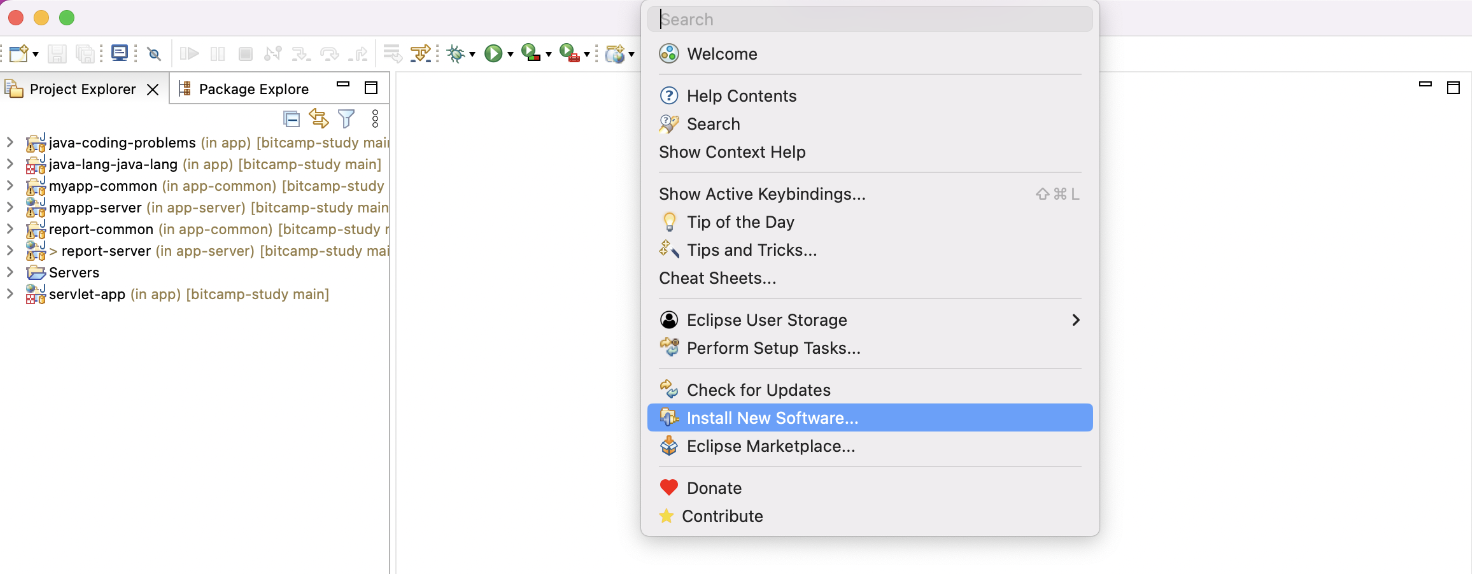Click the Disconnect debug icon
This screenshot has height=574, width=1472.
[x=273, y=54]
